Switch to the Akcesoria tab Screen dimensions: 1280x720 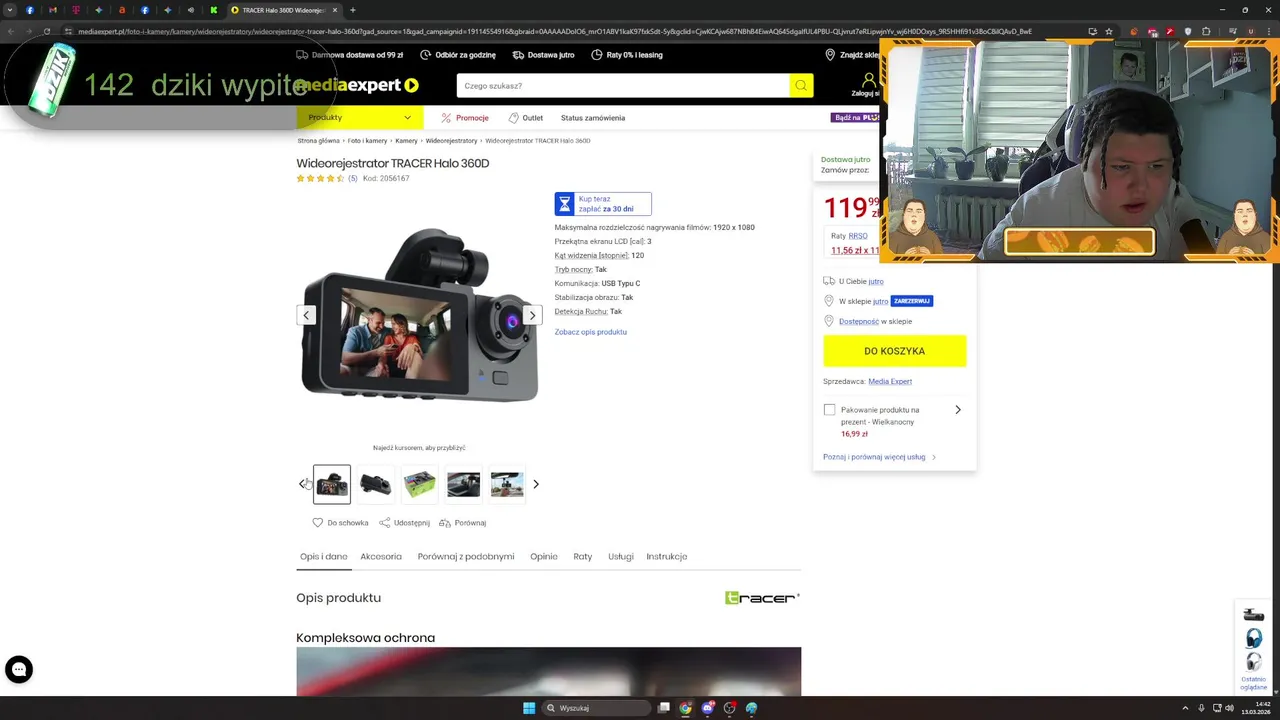(x=381, y=557)
